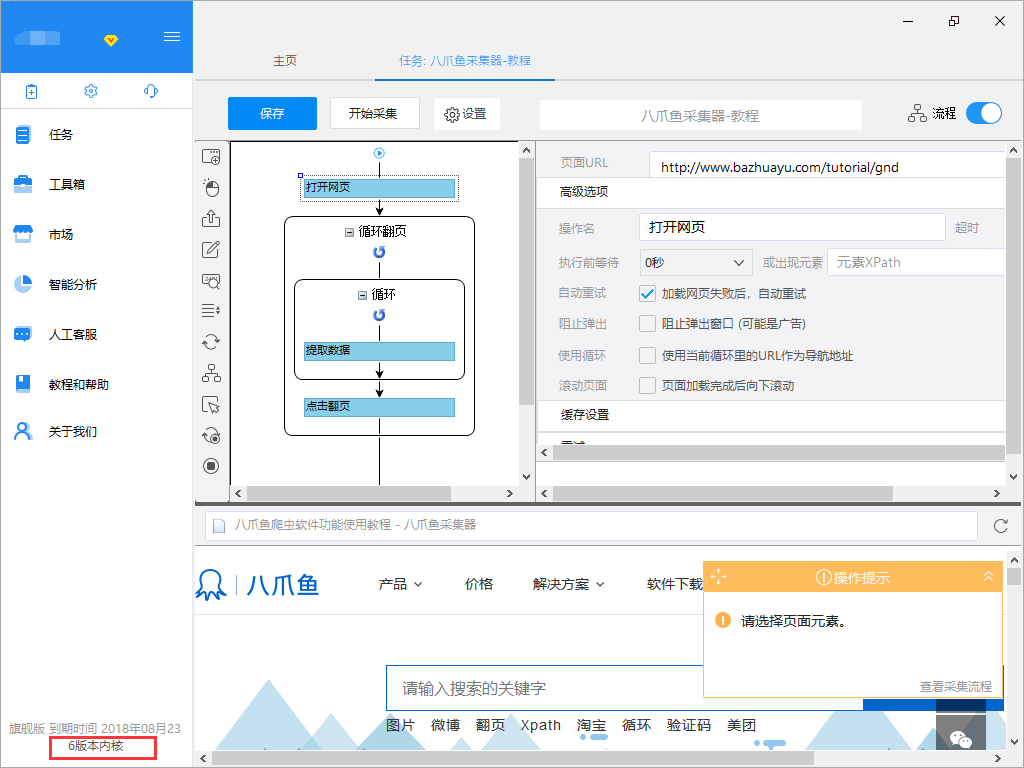Select the click element mouse tool icon
The height and width of the screenshot is (768, 1024).
pyautogui.click(x=211, y=187)
